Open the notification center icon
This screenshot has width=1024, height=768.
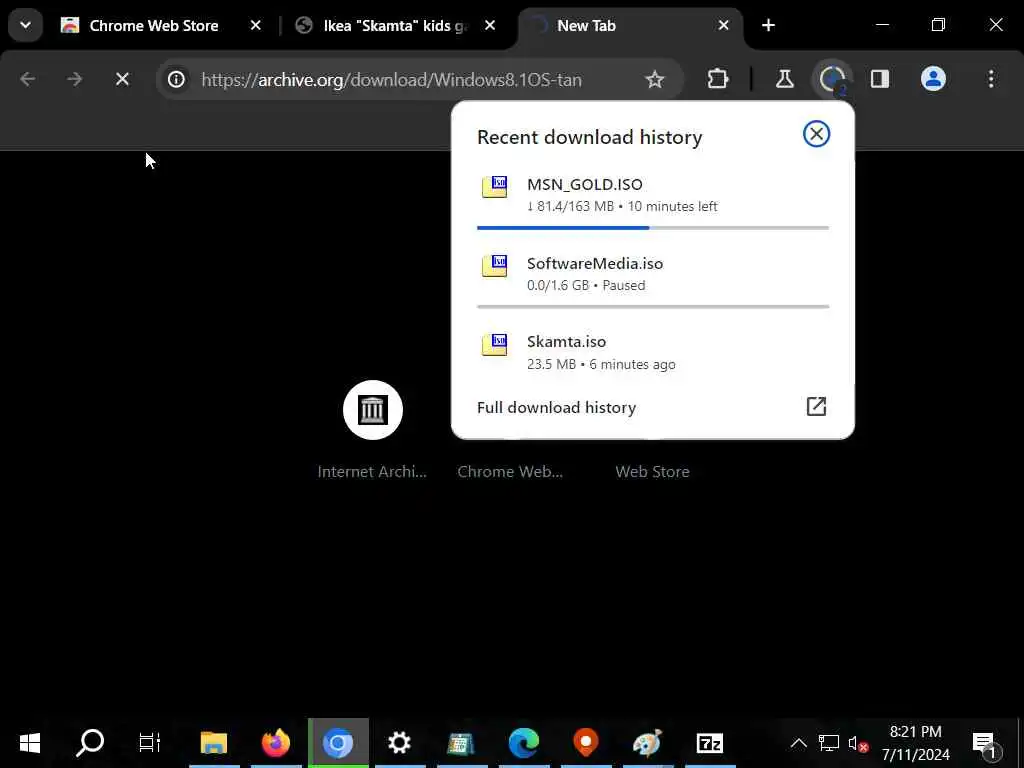click(x=985, y=744)
